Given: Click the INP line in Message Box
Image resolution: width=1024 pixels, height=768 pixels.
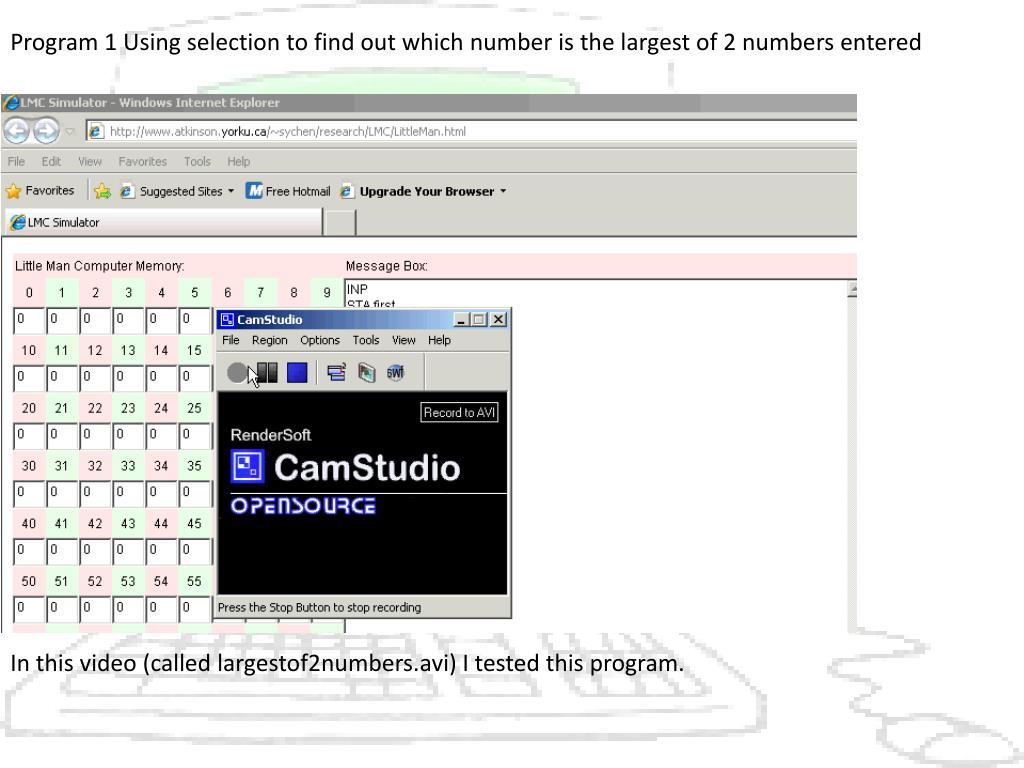Looking at the screenshot, I should point(357,289).
